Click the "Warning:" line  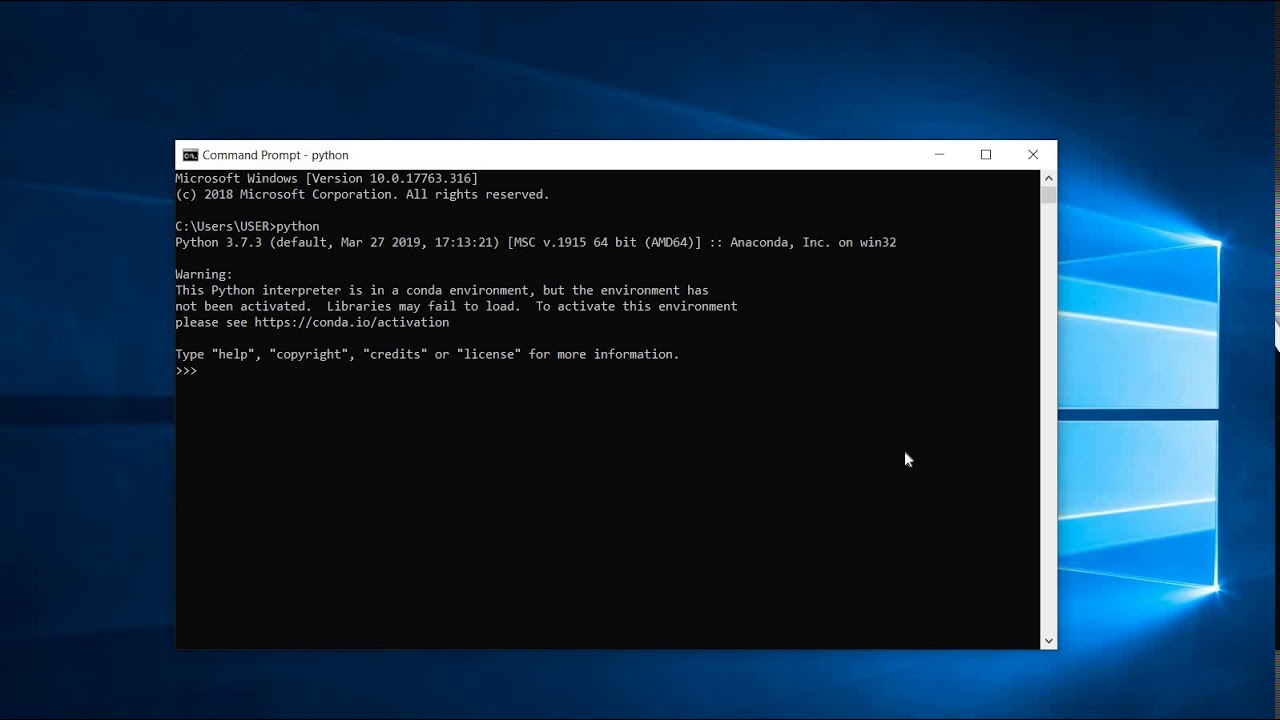[x=204, y=274]
